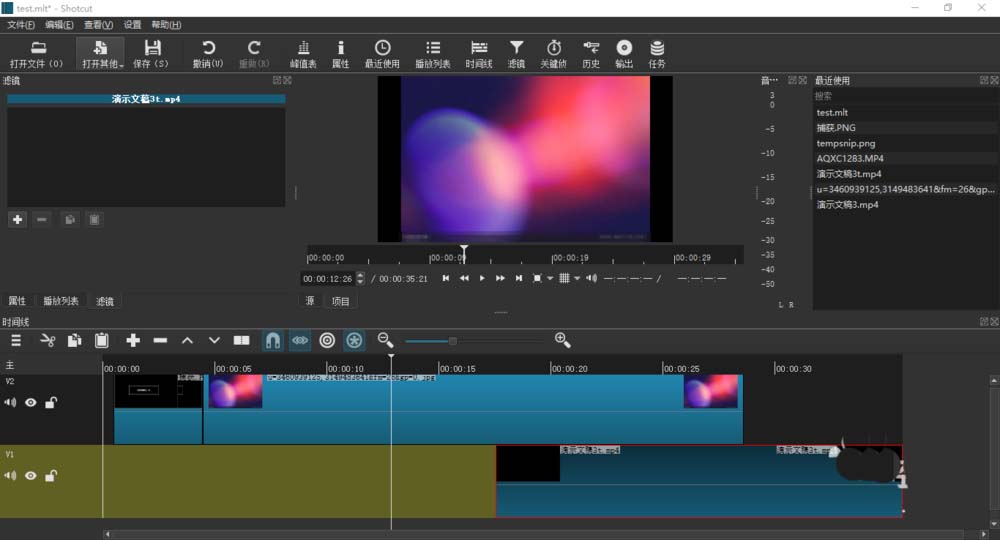
Task: Switch to the 播放列表 tab
Action: (x=60, y=301)
